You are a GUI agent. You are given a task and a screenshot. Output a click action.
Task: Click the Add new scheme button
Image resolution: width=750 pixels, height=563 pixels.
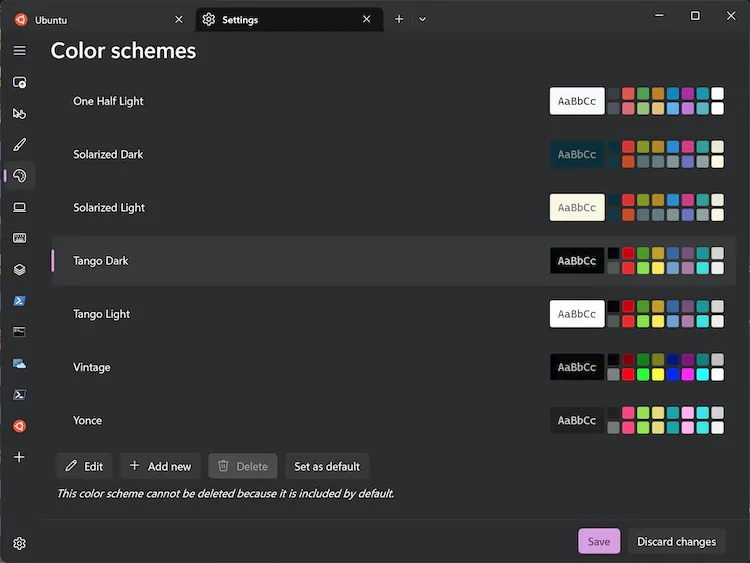(160, 466)
